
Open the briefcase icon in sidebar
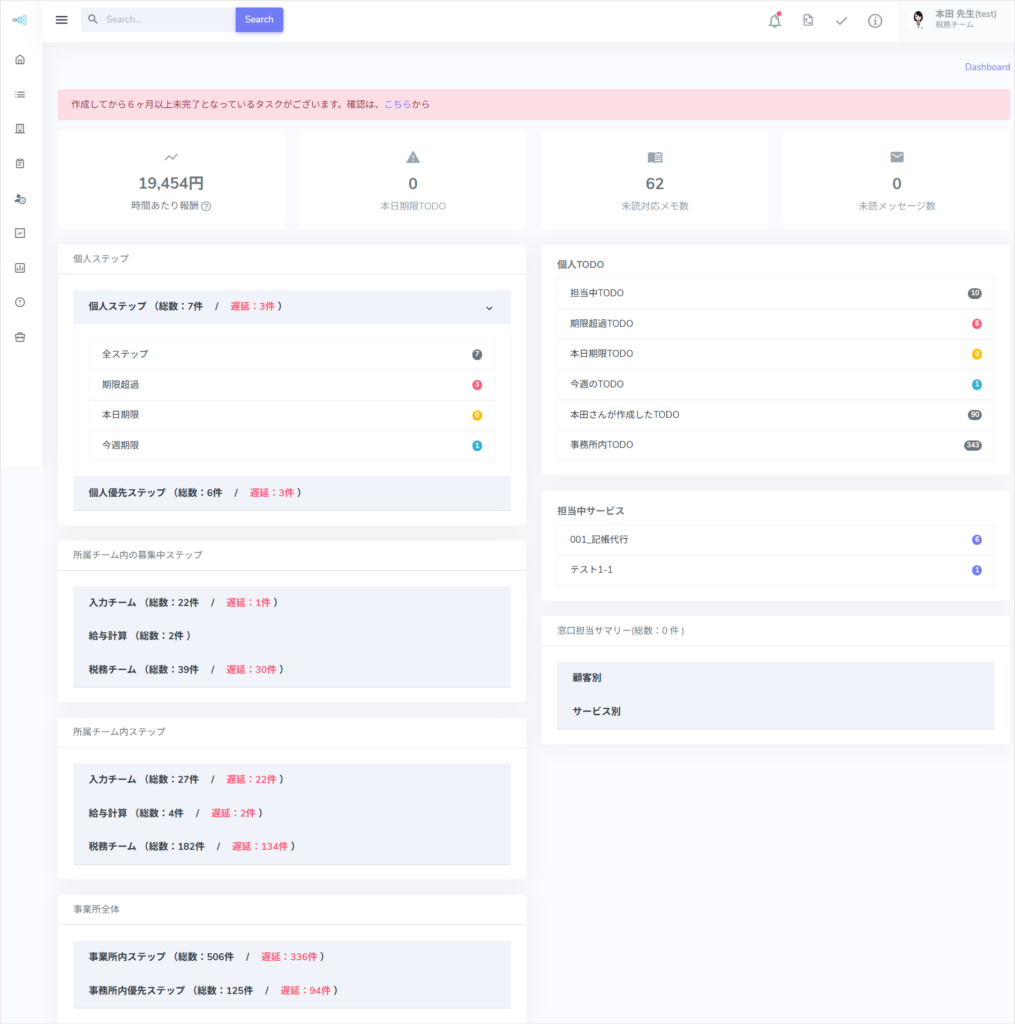coord(20,337)
